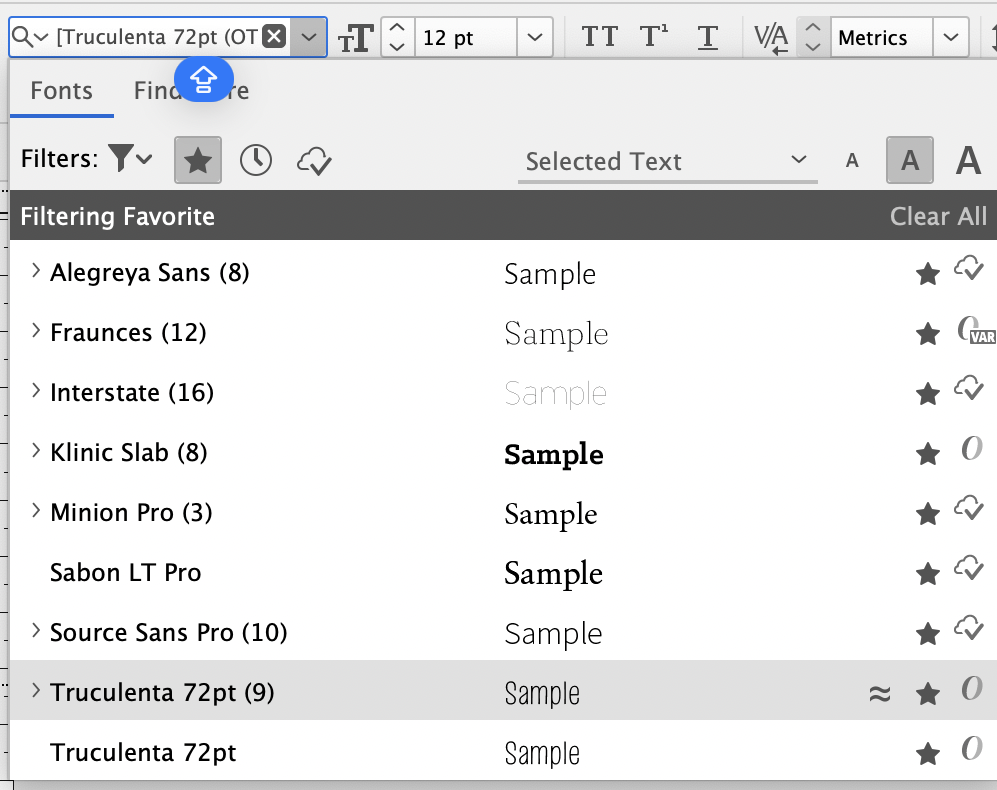Click Fraunces variable font icon
Image resolution: width=997 pixels, height=790 pixels.
click(x=976, y=331)
